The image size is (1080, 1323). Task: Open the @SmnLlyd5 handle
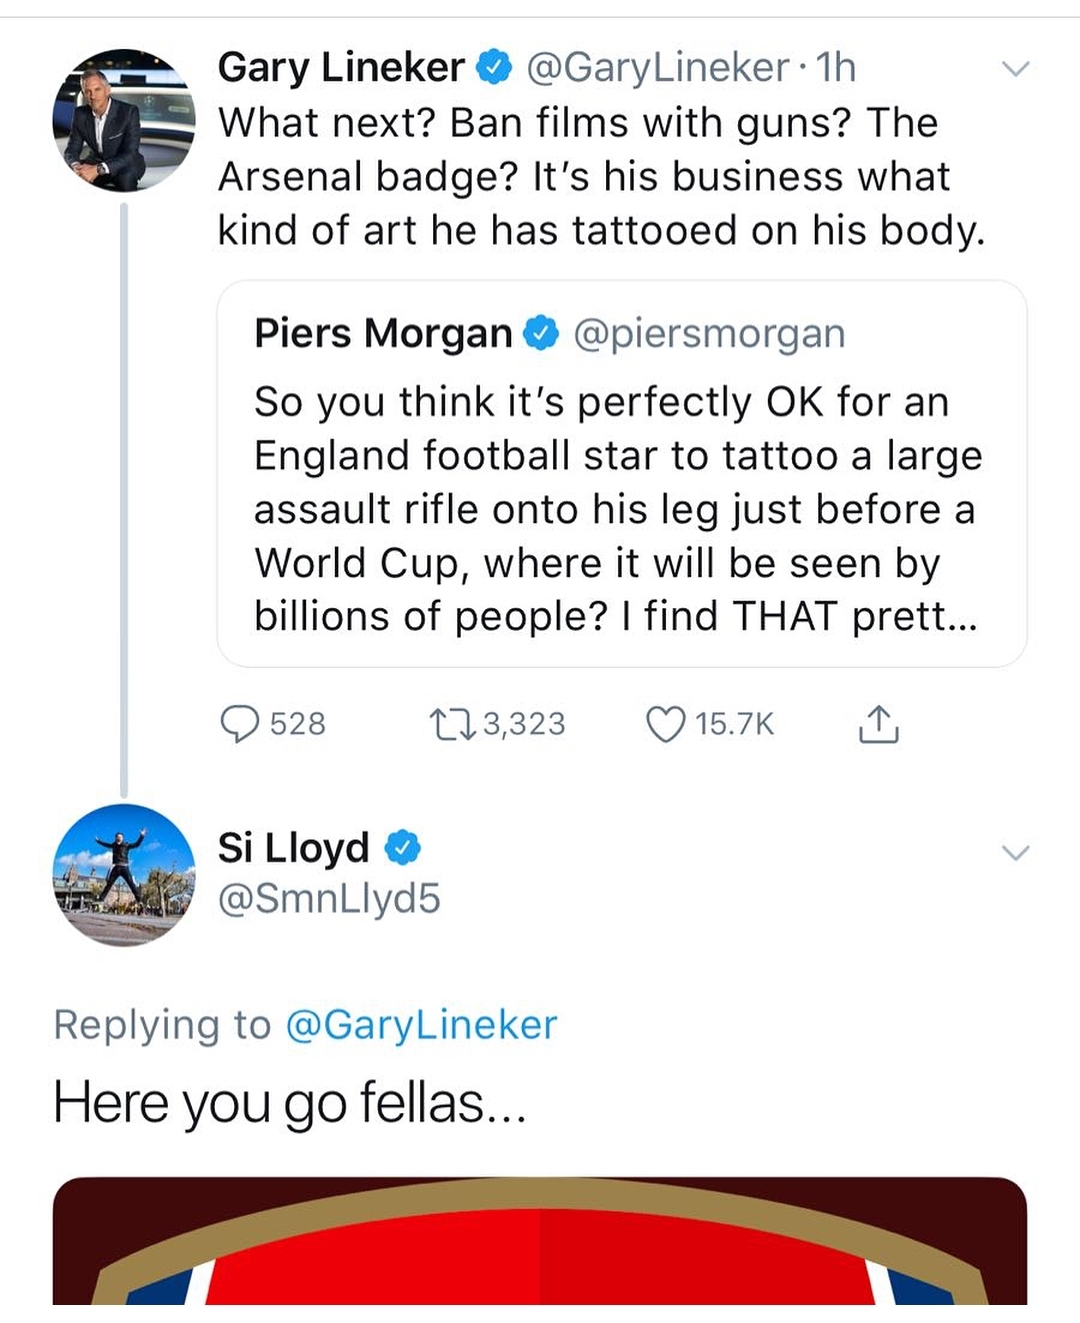point(329,899)
